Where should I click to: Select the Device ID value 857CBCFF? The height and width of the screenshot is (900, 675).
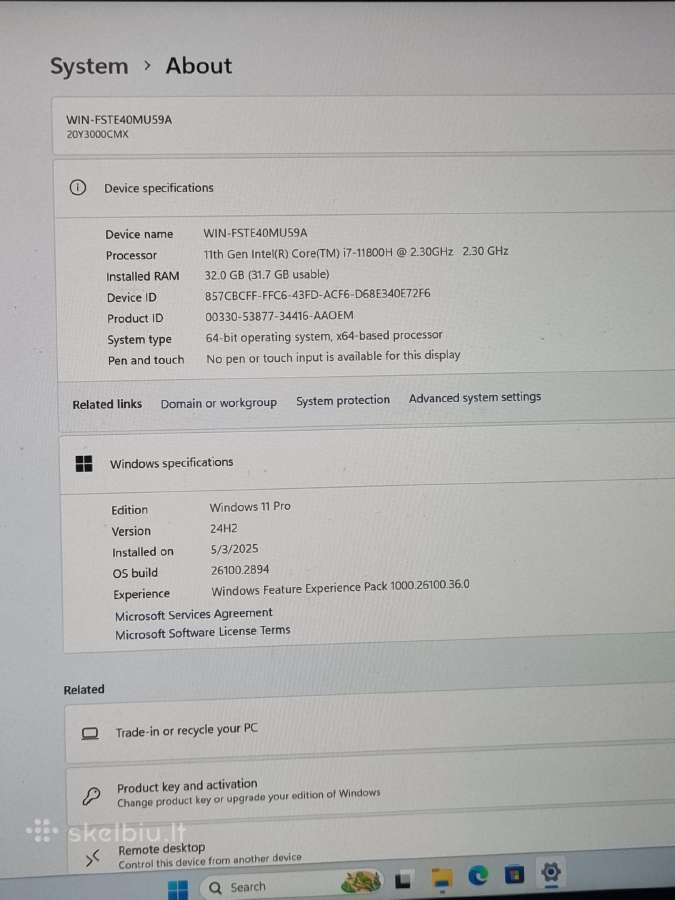coord(317,294)
